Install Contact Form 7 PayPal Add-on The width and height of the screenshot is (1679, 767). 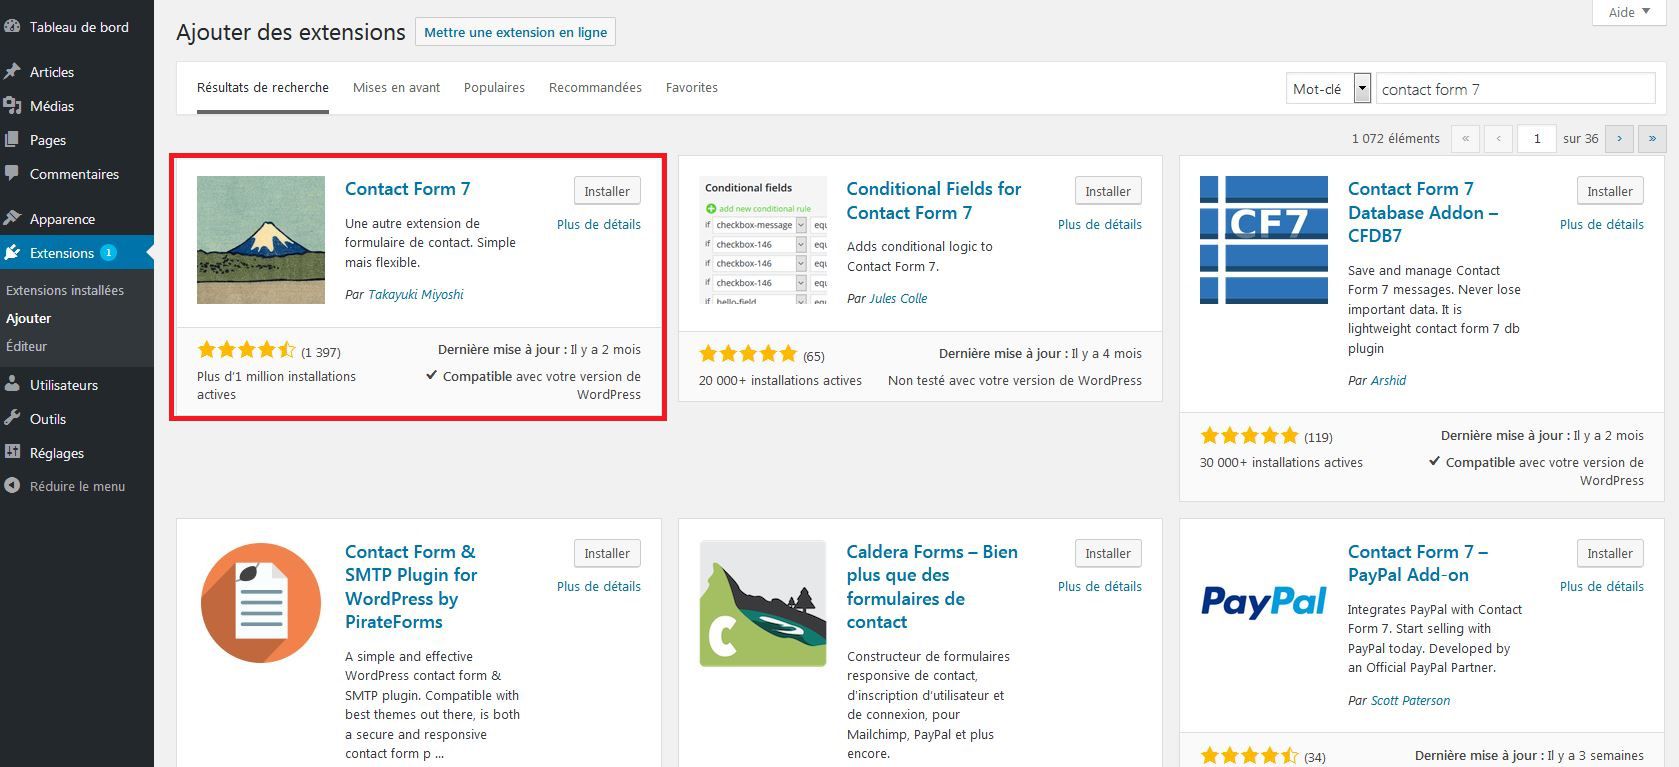[1610, 553]
